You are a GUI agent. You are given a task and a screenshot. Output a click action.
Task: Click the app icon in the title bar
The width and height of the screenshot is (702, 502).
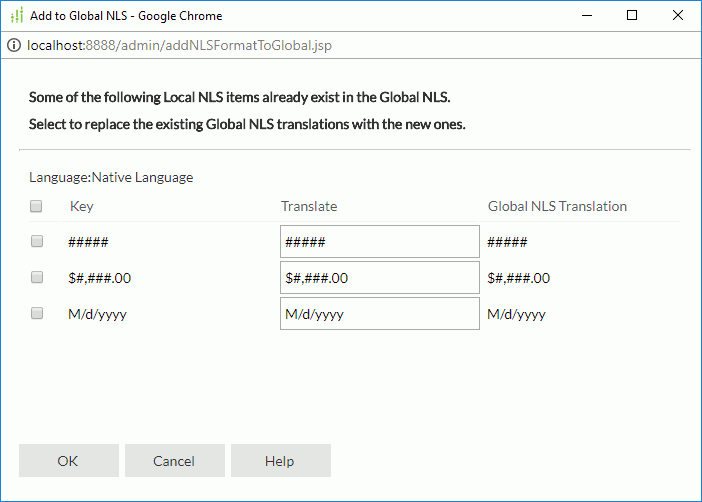click(x=17, y=16)
